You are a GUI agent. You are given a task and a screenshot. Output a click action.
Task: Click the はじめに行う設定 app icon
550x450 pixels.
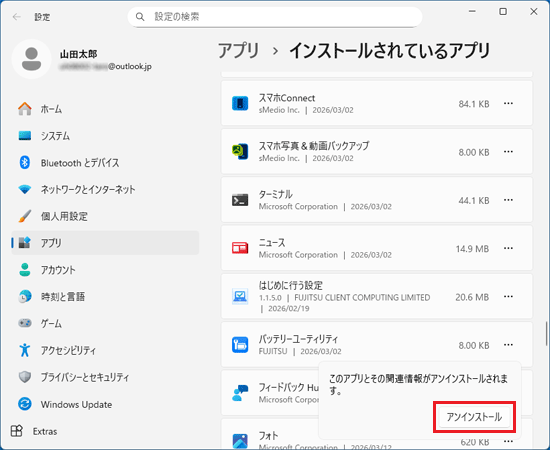[240, 296]
